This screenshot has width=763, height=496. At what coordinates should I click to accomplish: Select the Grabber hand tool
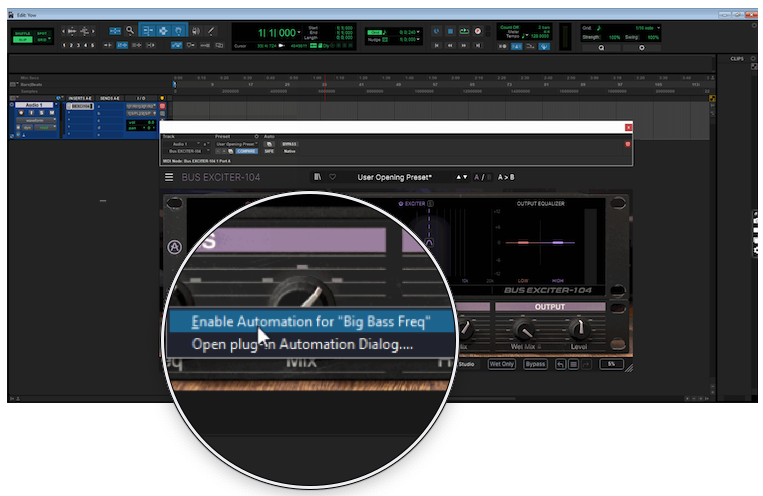click(179, 31)
